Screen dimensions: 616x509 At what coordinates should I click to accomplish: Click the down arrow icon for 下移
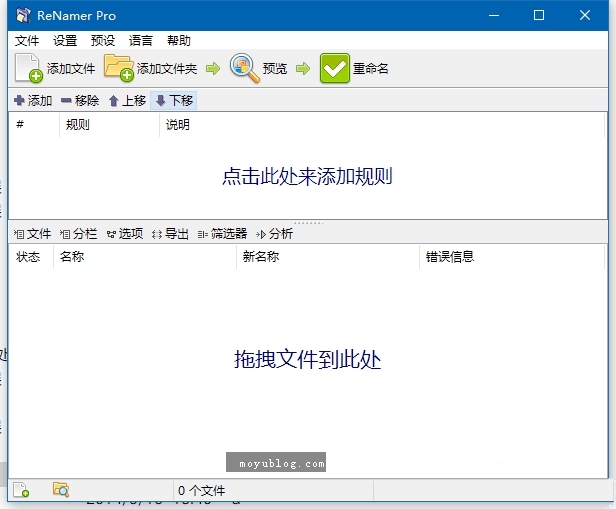pyautogui.click(x=160, y=101)
